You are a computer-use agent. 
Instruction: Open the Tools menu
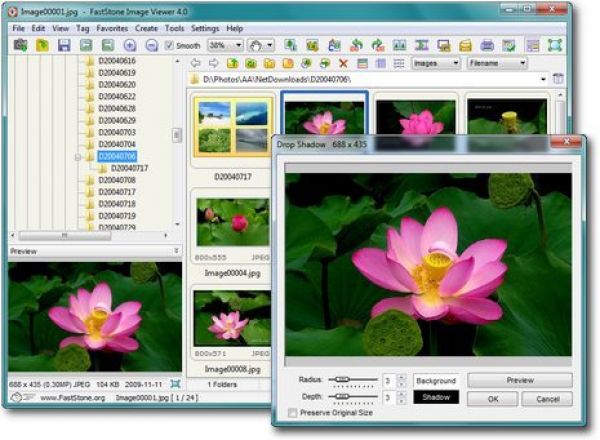174,29
